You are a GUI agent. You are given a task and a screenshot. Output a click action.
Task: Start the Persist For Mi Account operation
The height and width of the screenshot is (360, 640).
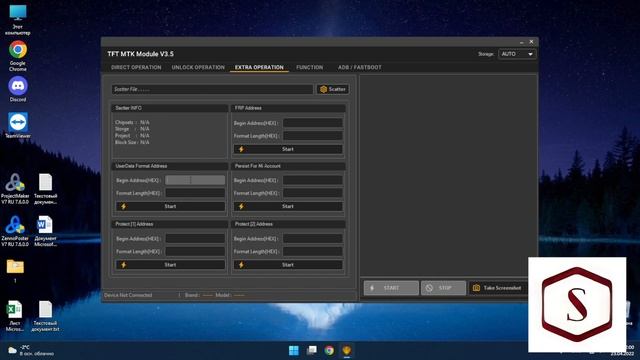coord(288,207)
